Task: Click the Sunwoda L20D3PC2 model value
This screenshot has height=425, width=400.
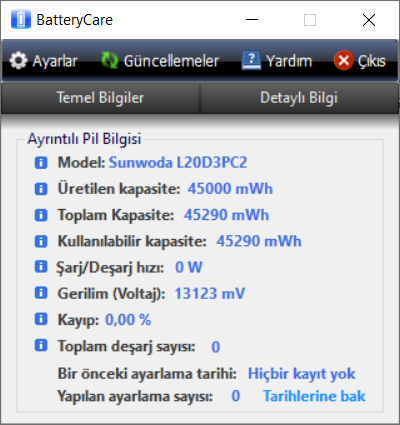Action: click(178, 163)
